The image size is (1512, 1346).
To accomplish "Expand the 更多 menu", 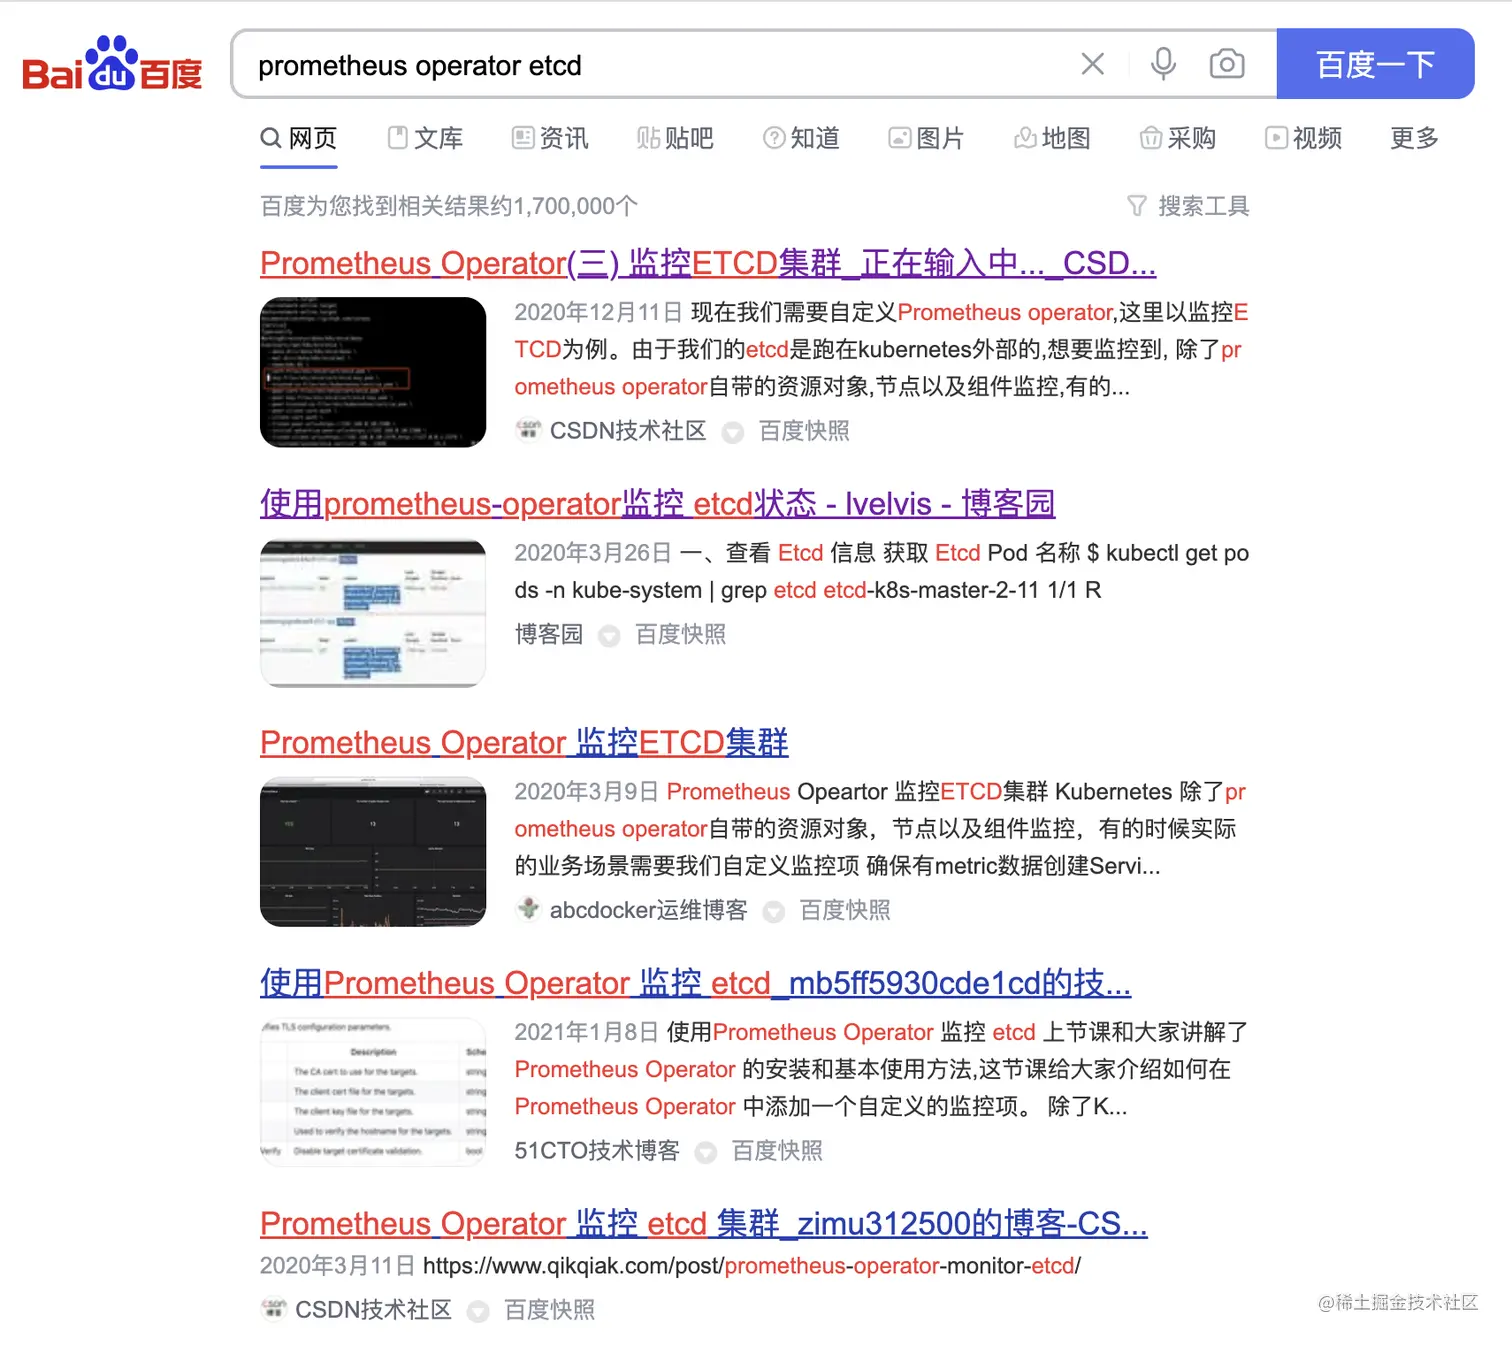I will pos(1415,138).
